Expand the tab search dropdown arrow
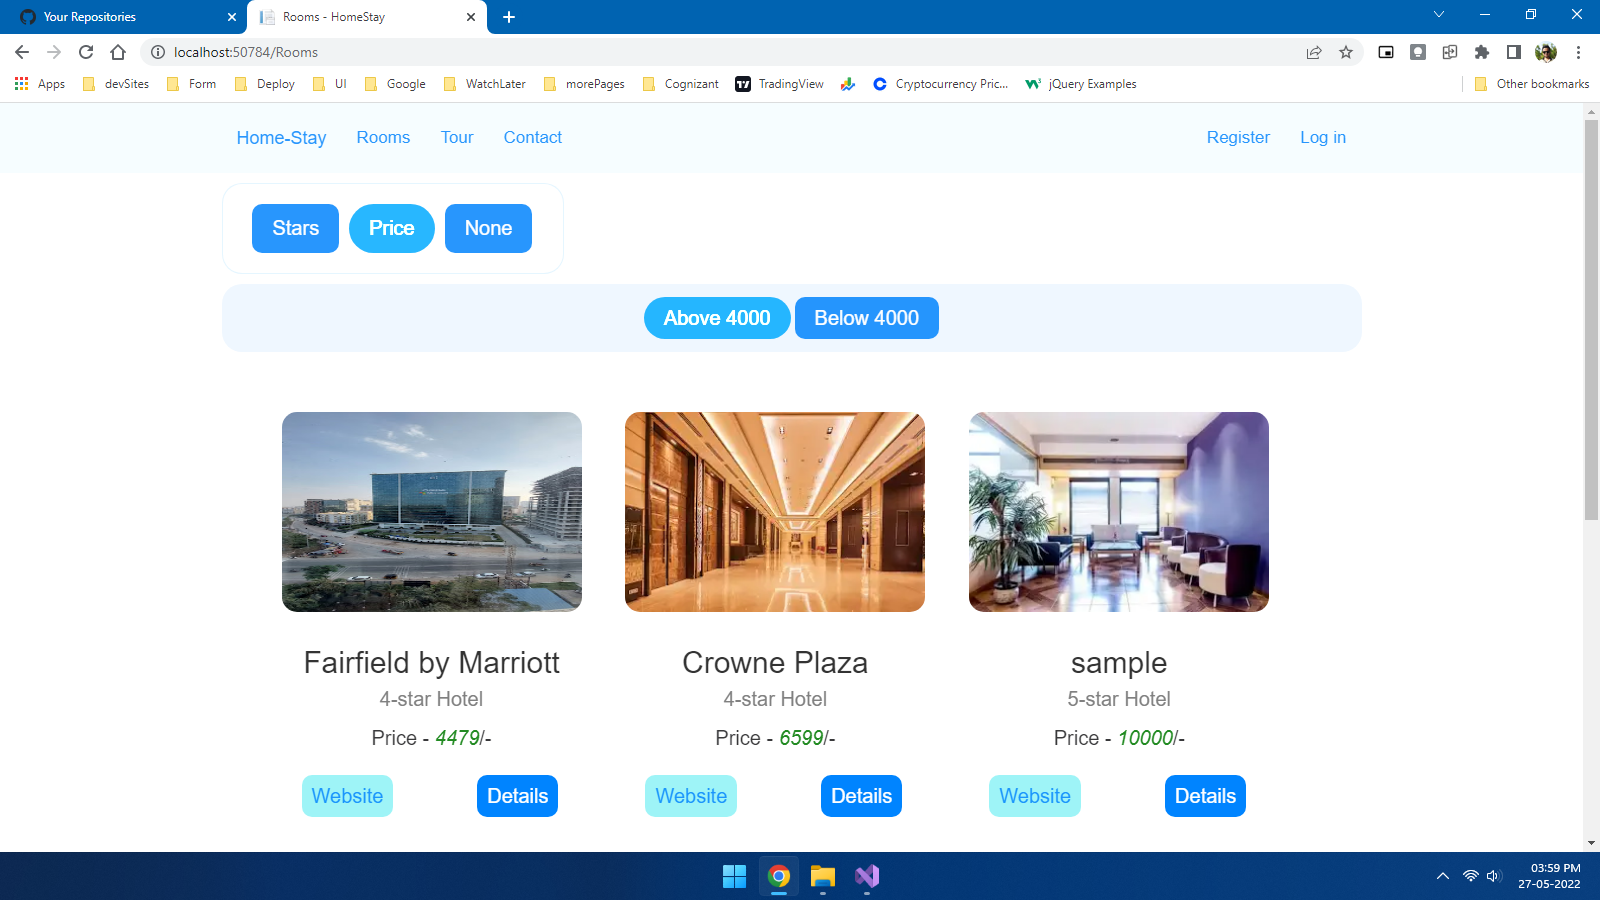Image resolution: width=1600 pixels, height=900 pixels. pyautogui.click(x=1438, y=14)
